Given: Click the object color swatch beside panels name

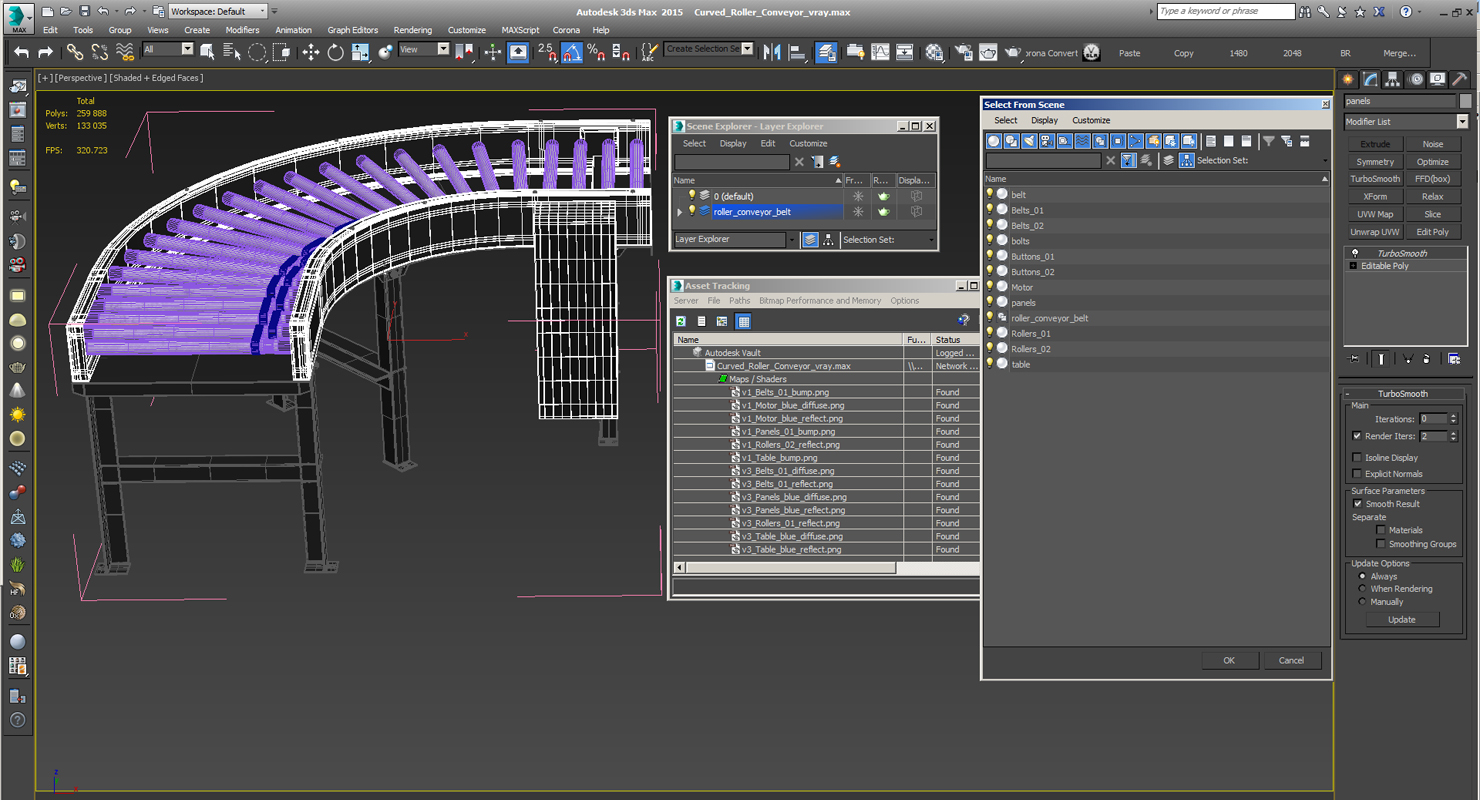Looking at the screenshot, I should pyautogui.click(x=1465, y=101).
